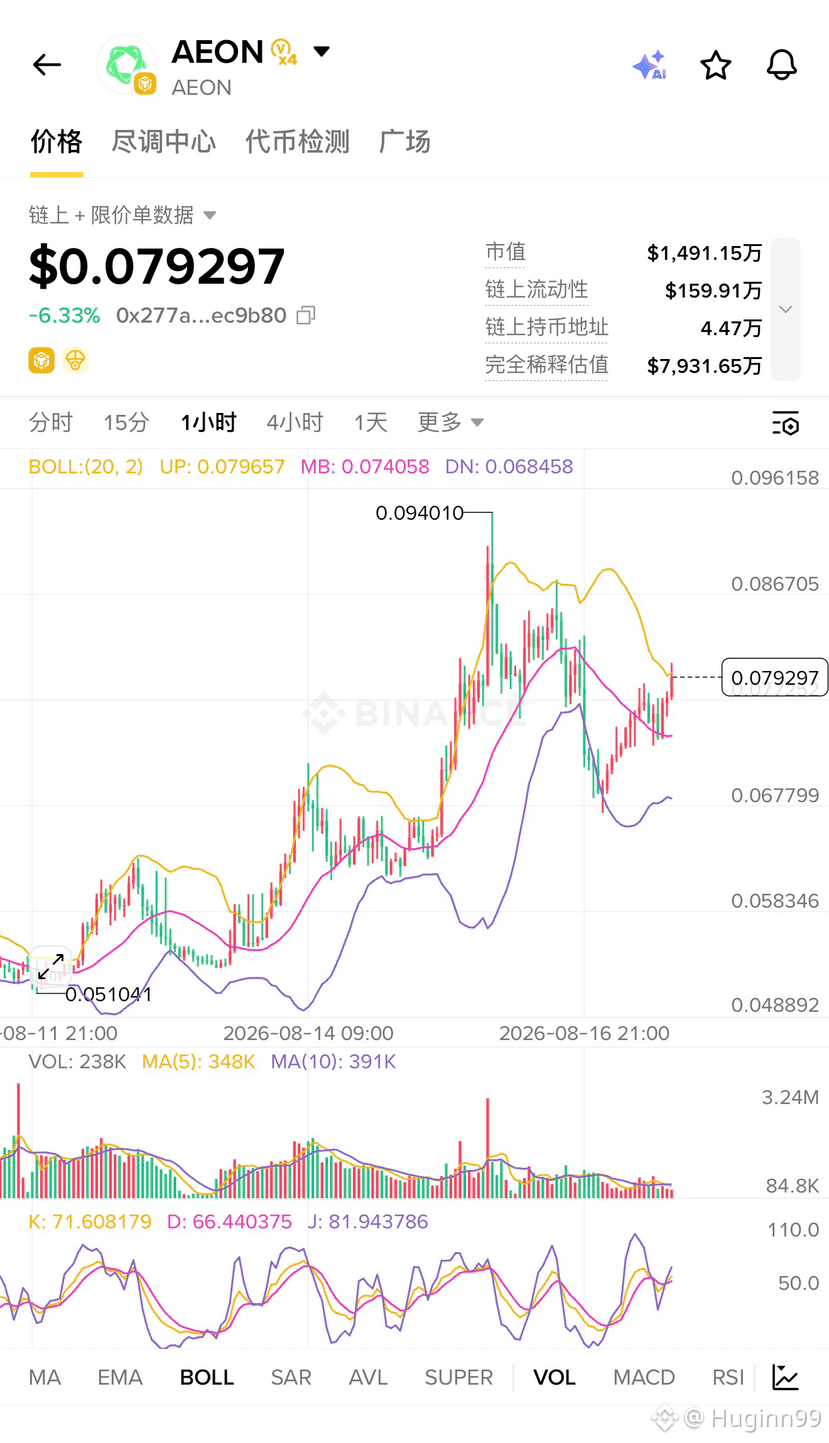Toggle MACD sub-indicator
The width and height of the screenshot is (829, 1443).
(644, 1377)
